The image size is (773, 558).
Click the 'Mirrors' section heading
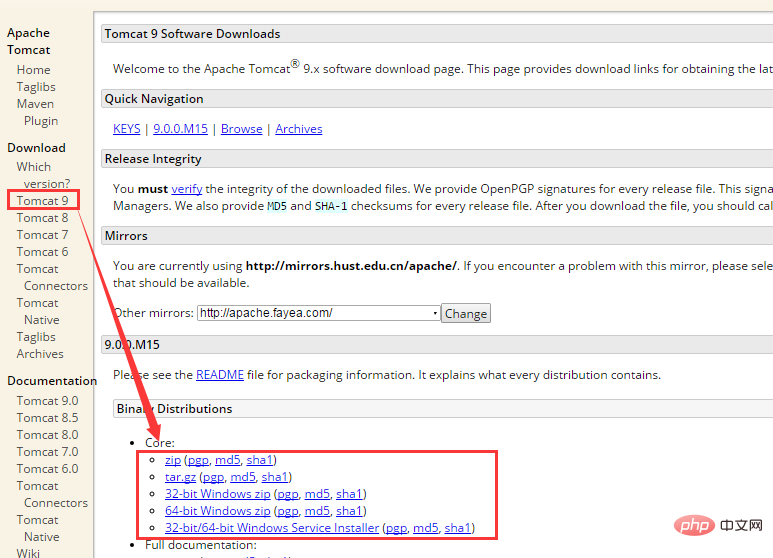126,236
